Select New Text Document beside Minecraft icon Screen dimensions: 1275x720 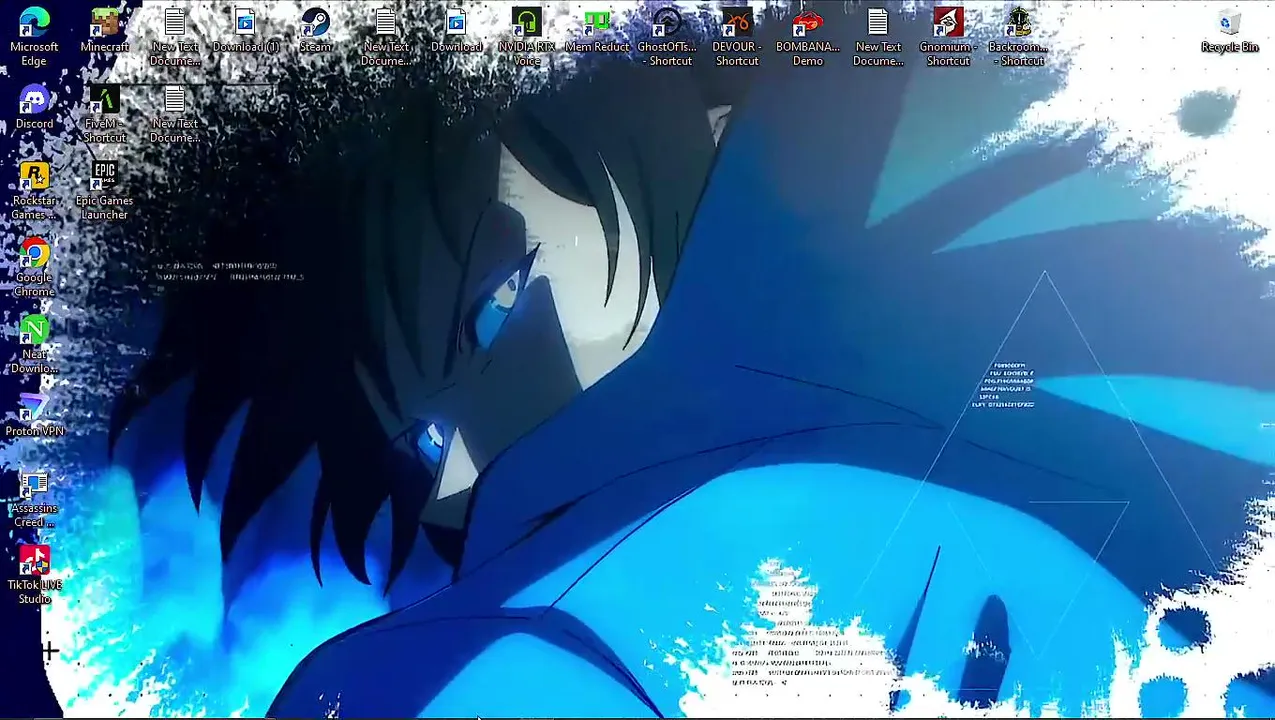pyautogui.click(x=175, y=37)
